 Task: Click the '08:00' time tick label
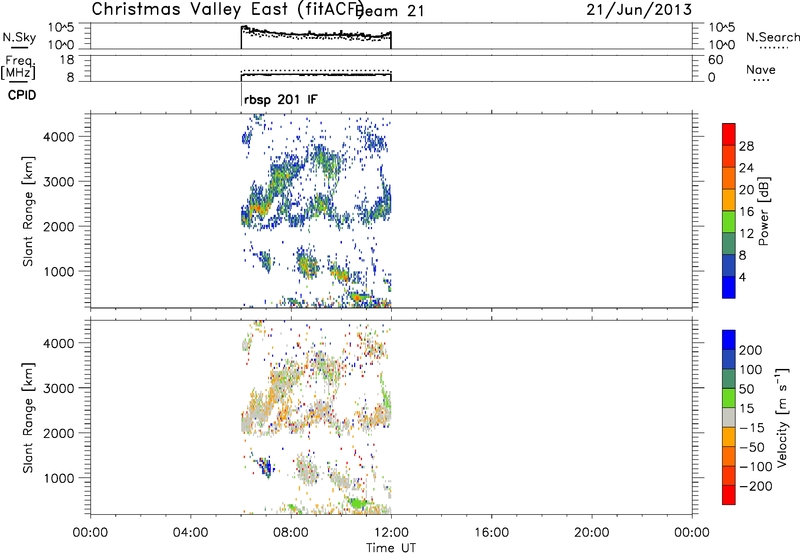(291, 533)
